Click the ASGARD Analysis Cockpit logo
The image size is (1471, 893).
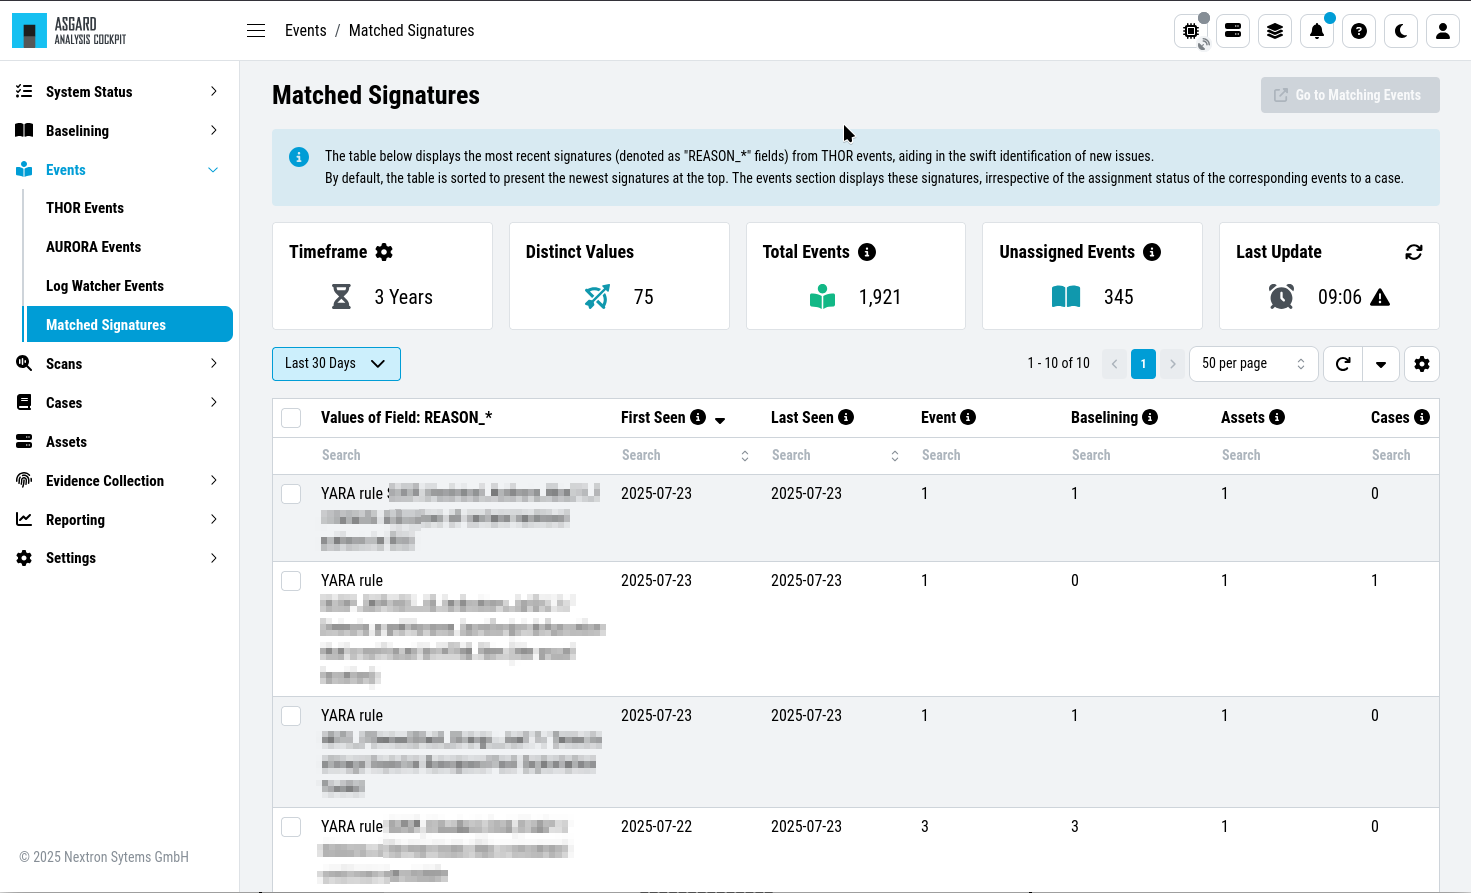click(70, 31)
